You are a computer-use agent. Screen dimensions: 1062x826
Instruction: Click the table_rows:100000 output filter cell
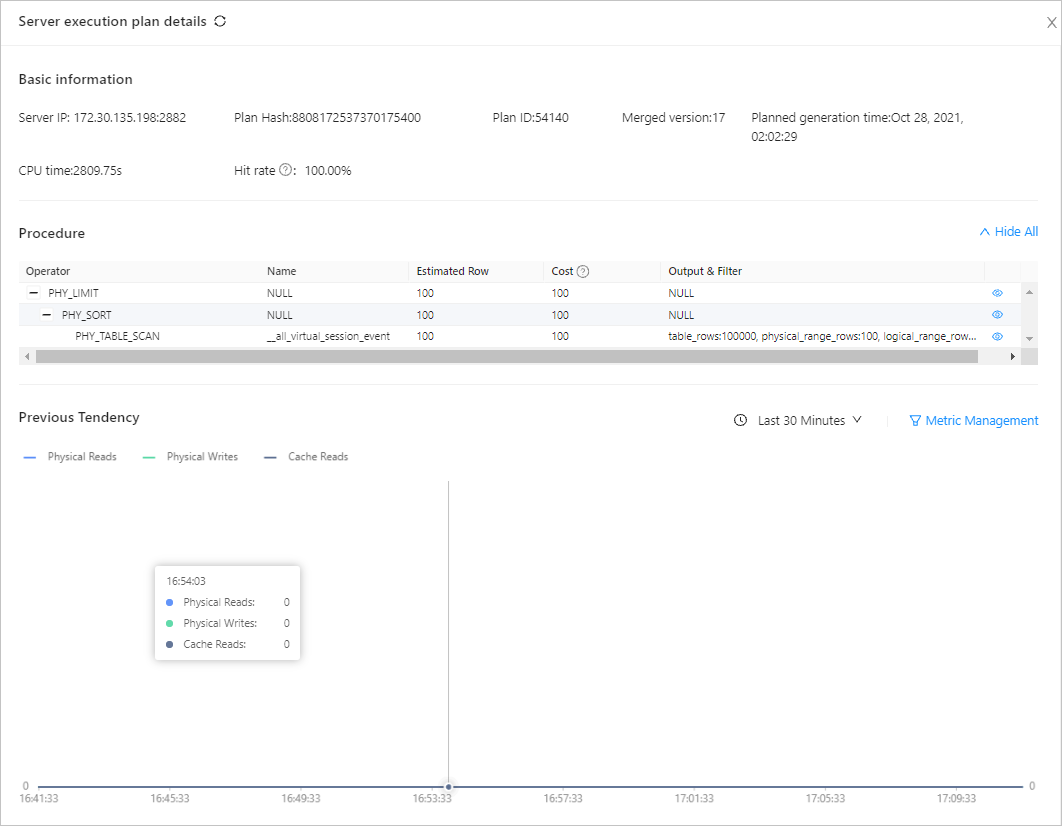pyautogui.click(x=822, y=336)
